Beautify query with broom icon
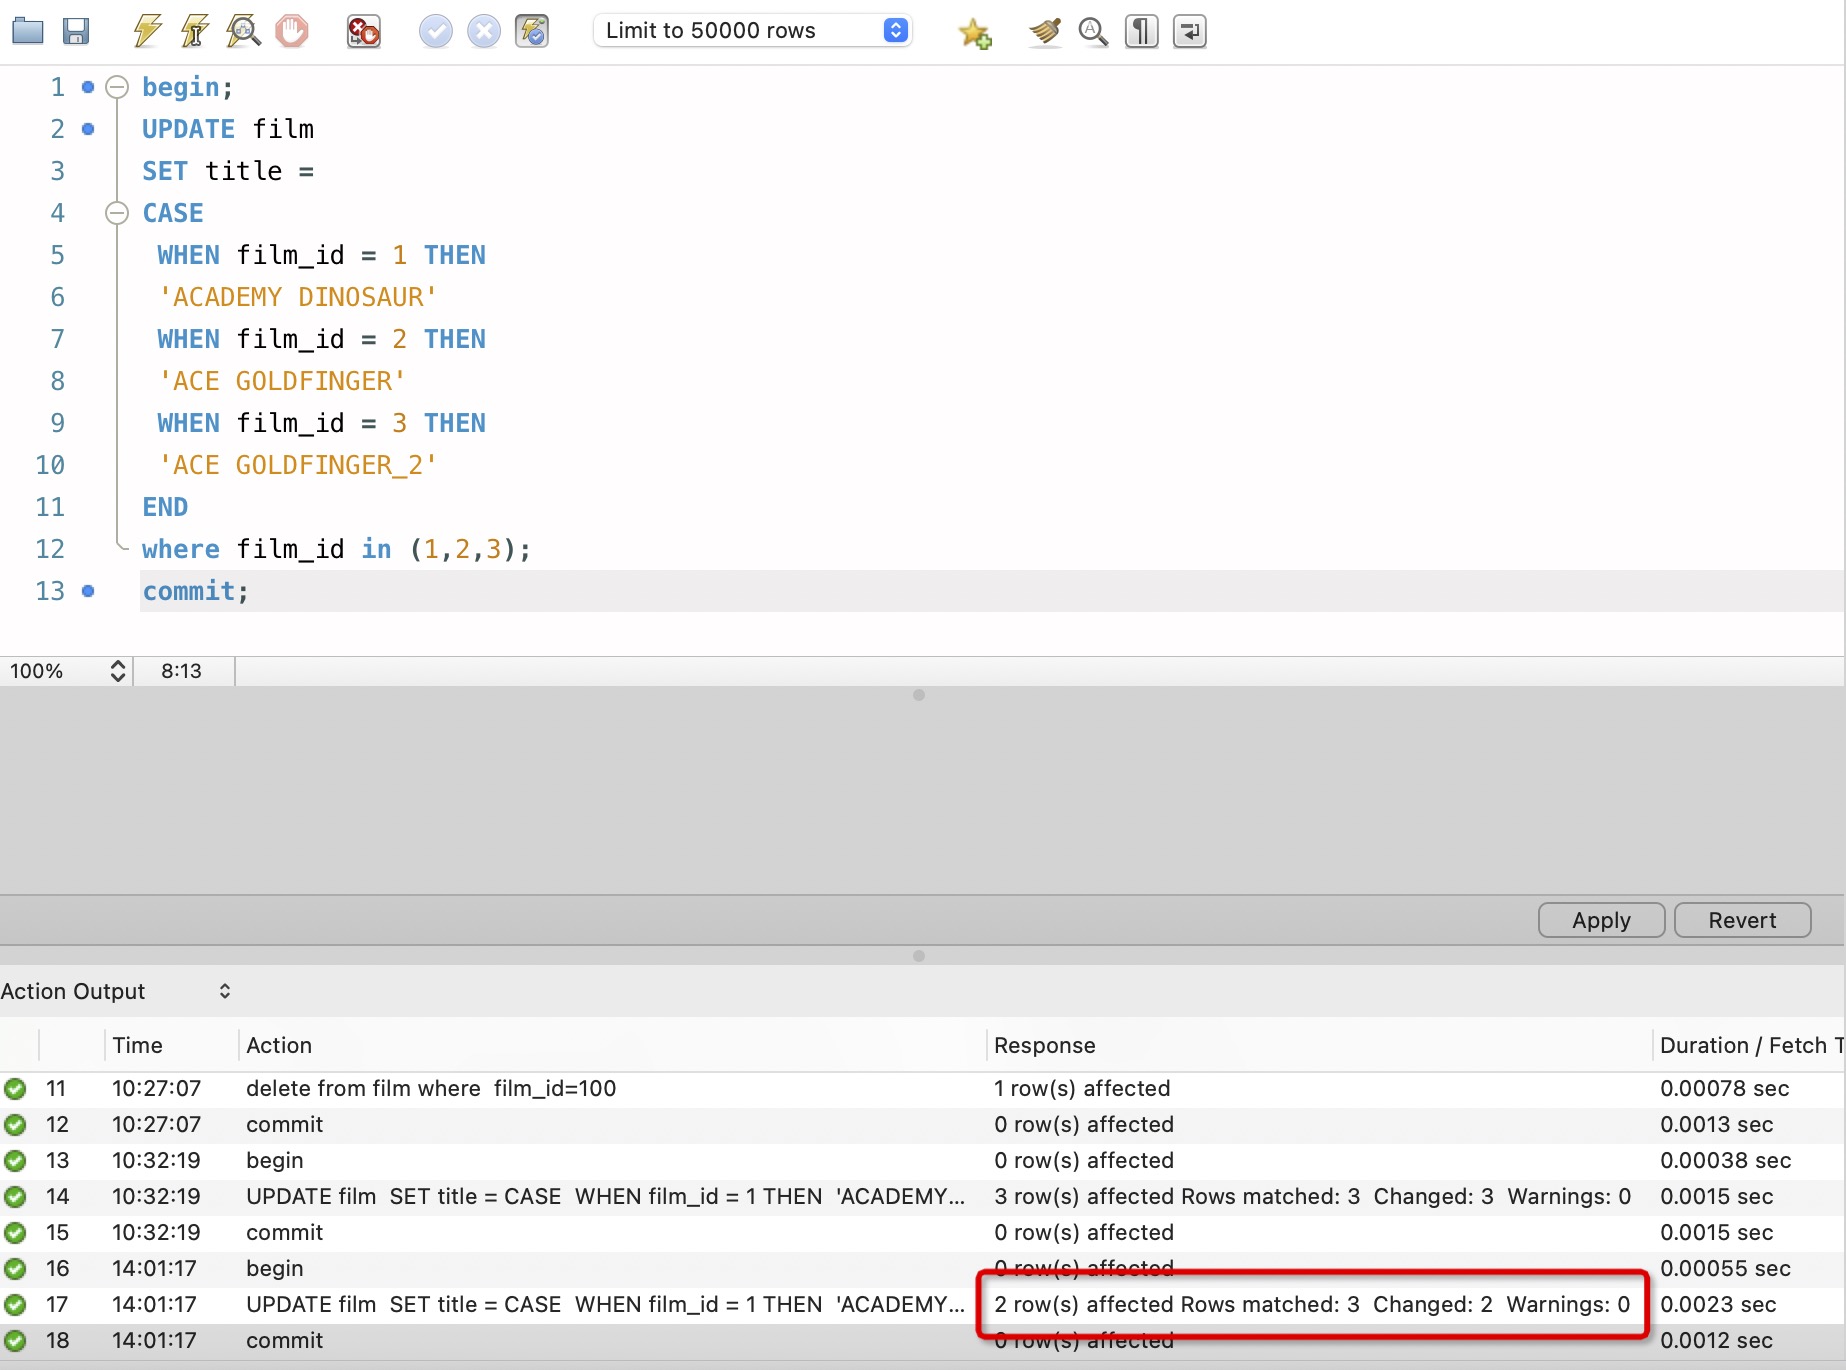 point(1044,31)
